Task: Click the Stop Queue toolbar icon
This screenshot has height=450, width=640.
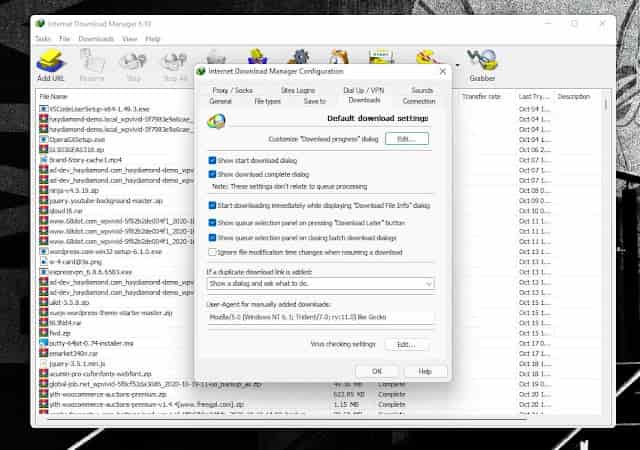Action: pos(426,56)
